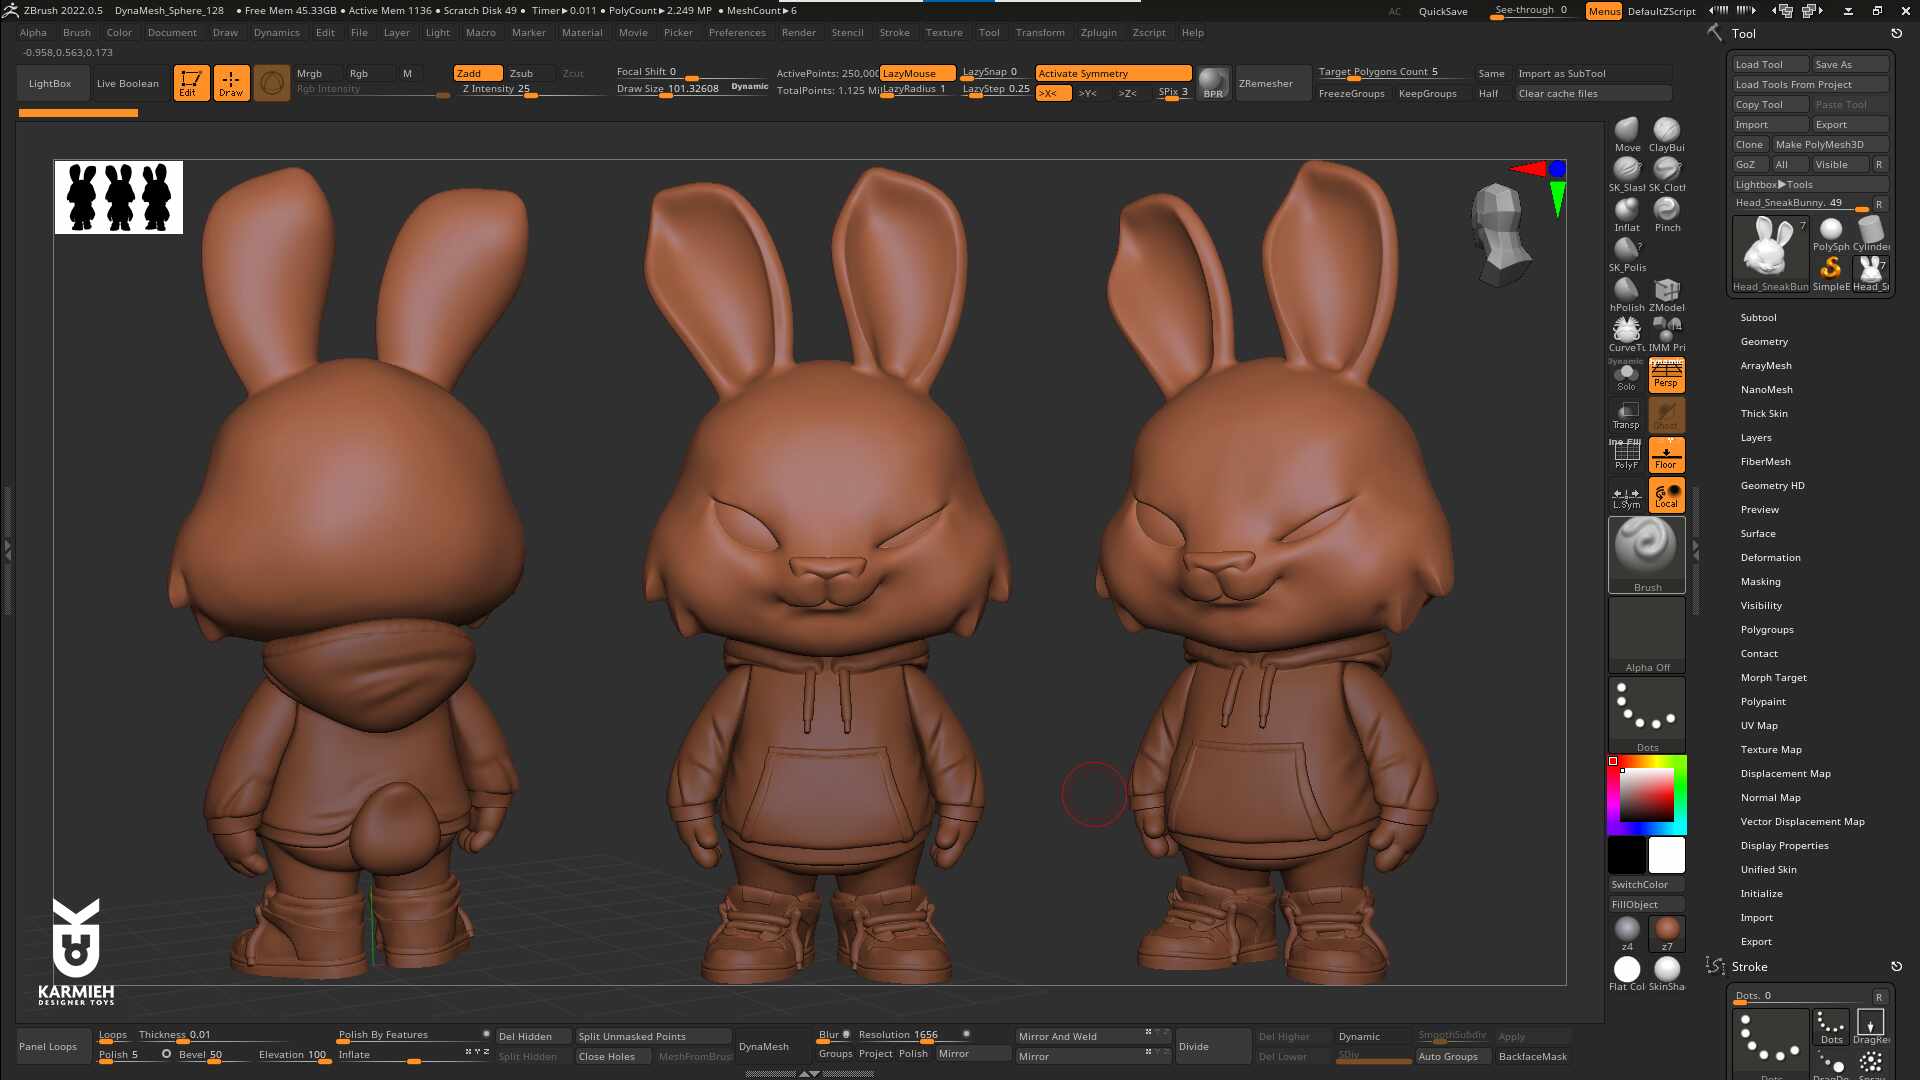This screenshot has width=1920, height=1080.
Task: Select the SimpleBrush tool thumbnail
Action: coord(1831,269)
